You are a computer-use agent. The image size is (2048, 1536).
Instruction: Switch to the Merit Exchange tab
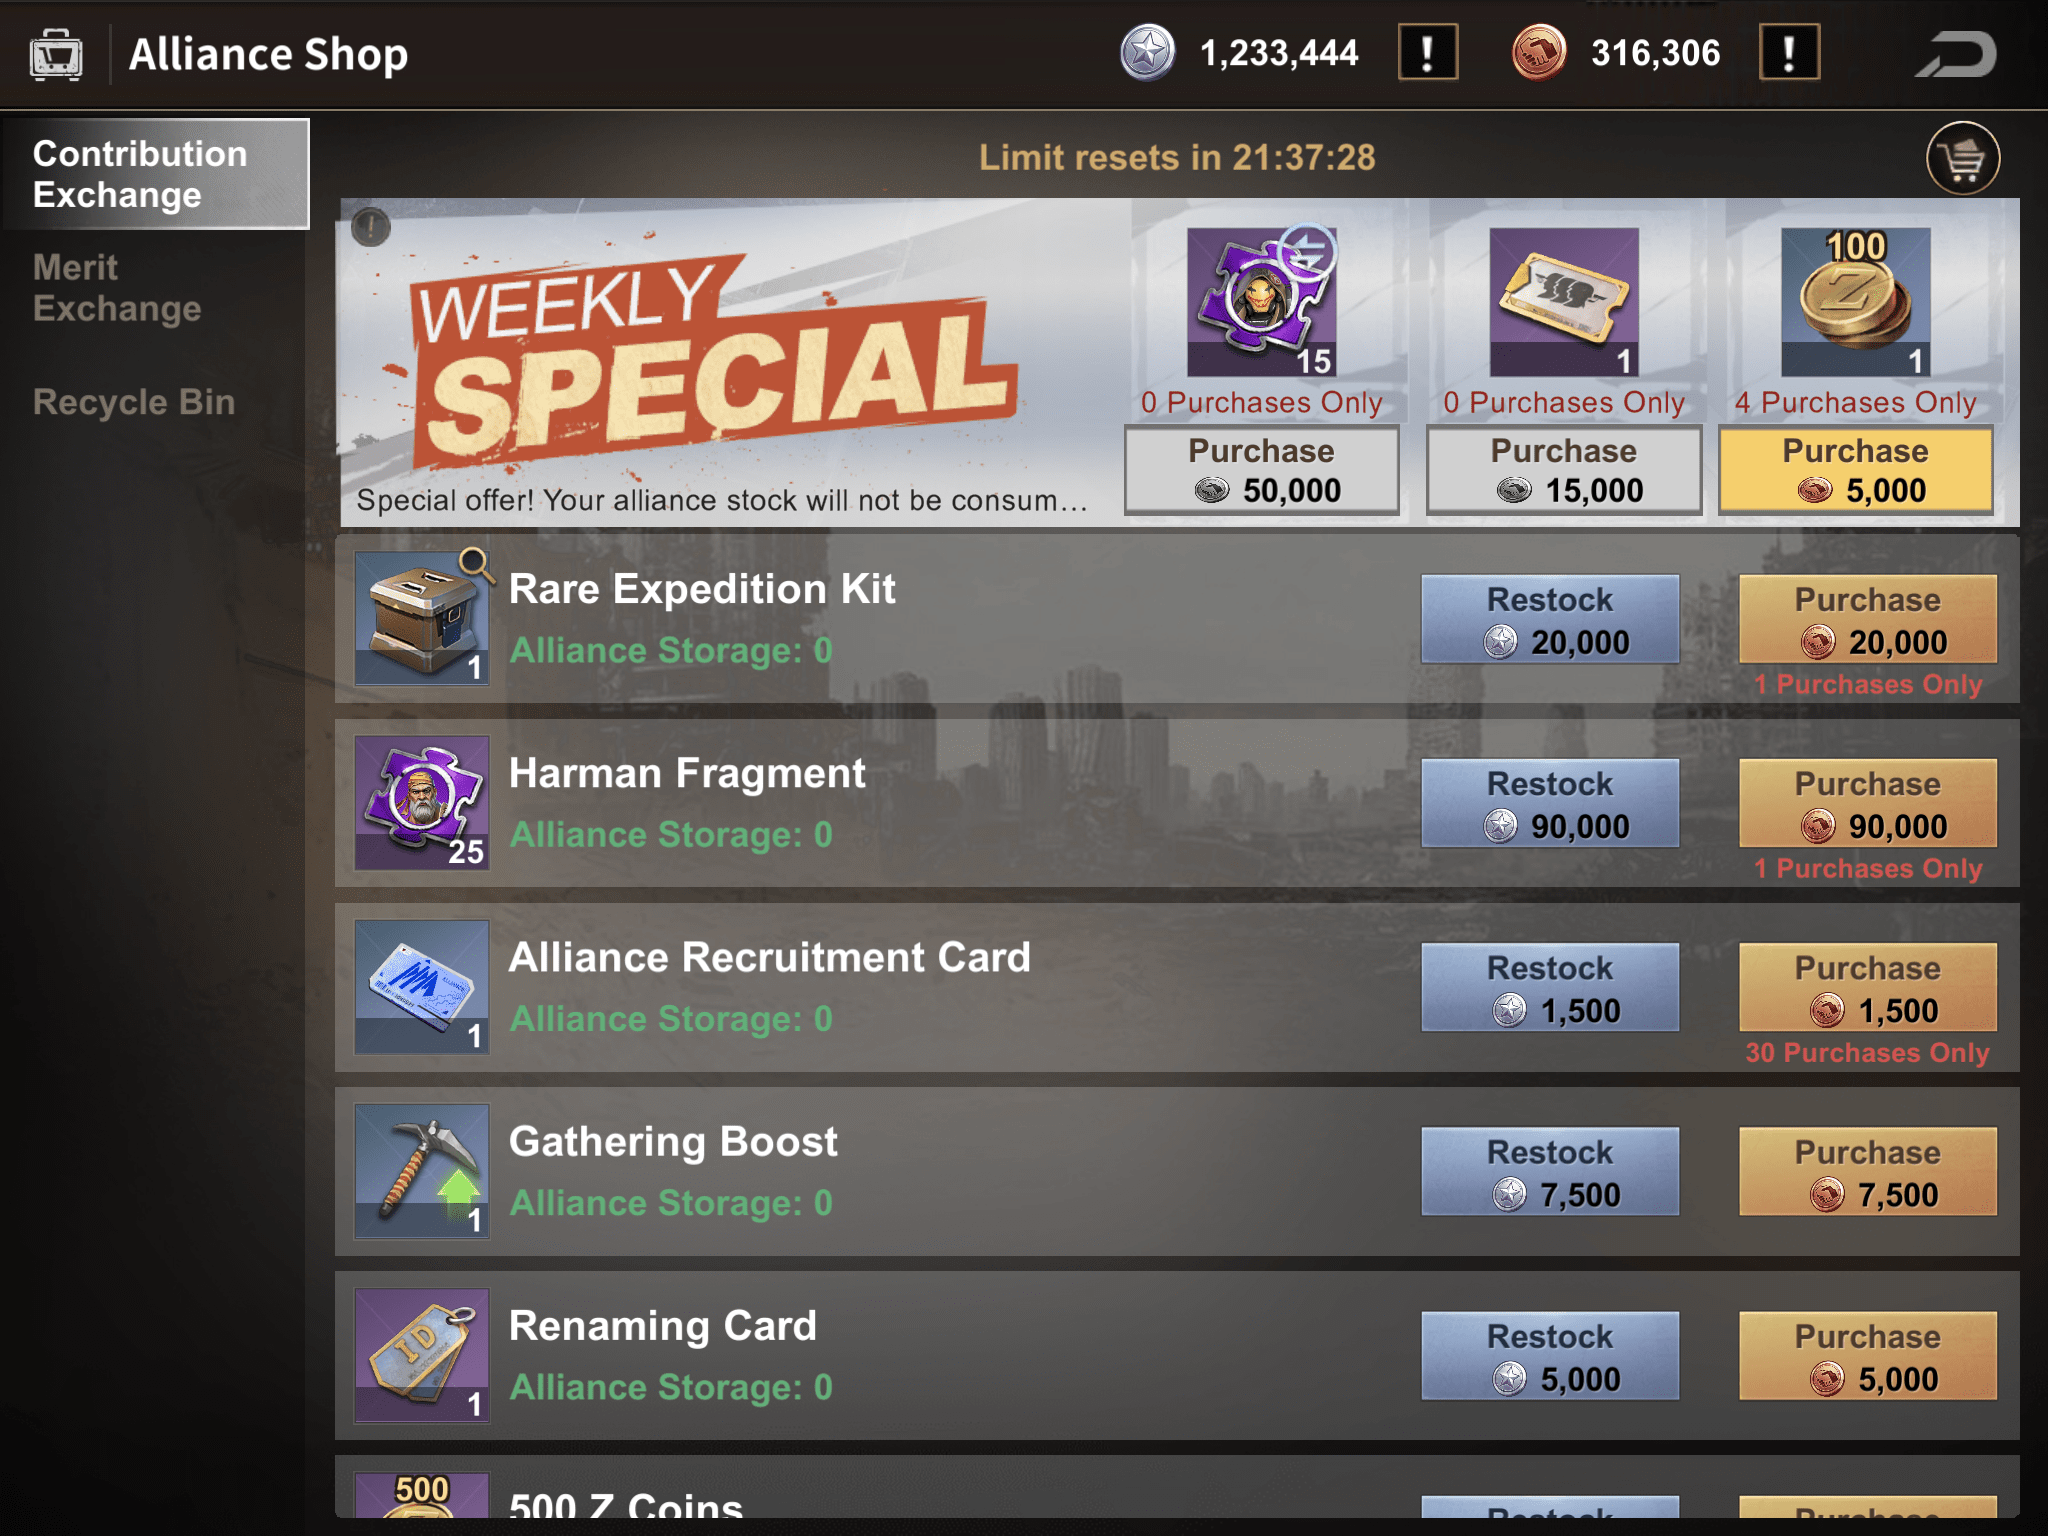point(117,288)
